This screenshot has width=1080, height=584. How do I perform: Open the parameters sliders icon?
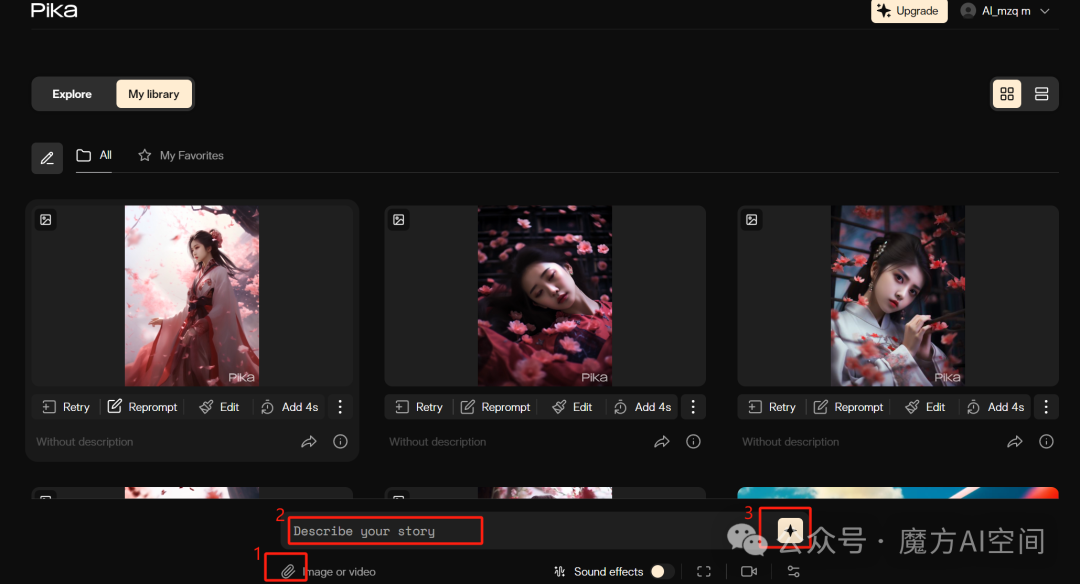pyautogui.click(x=793, y=571)
